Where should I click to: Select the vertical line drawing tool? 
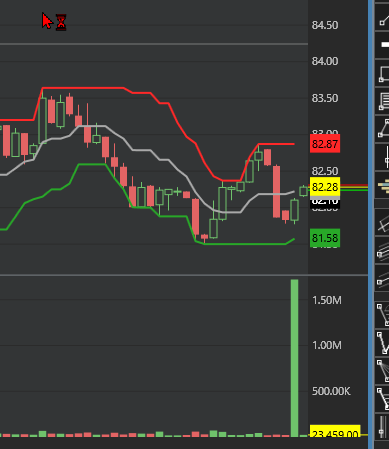click(x=383, y=157)
